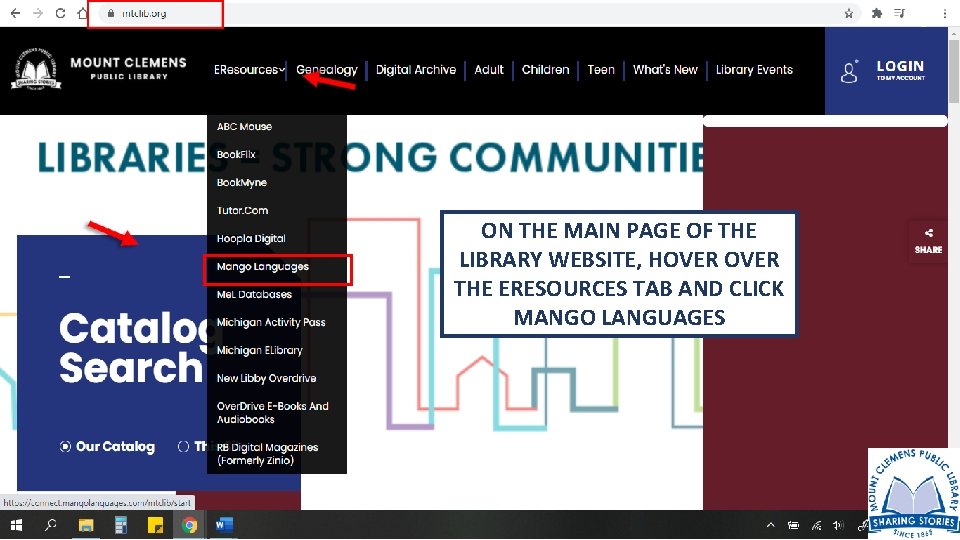Screen dimensions: 960x540
Task: Open the browser home page icon
Action: 83,13
